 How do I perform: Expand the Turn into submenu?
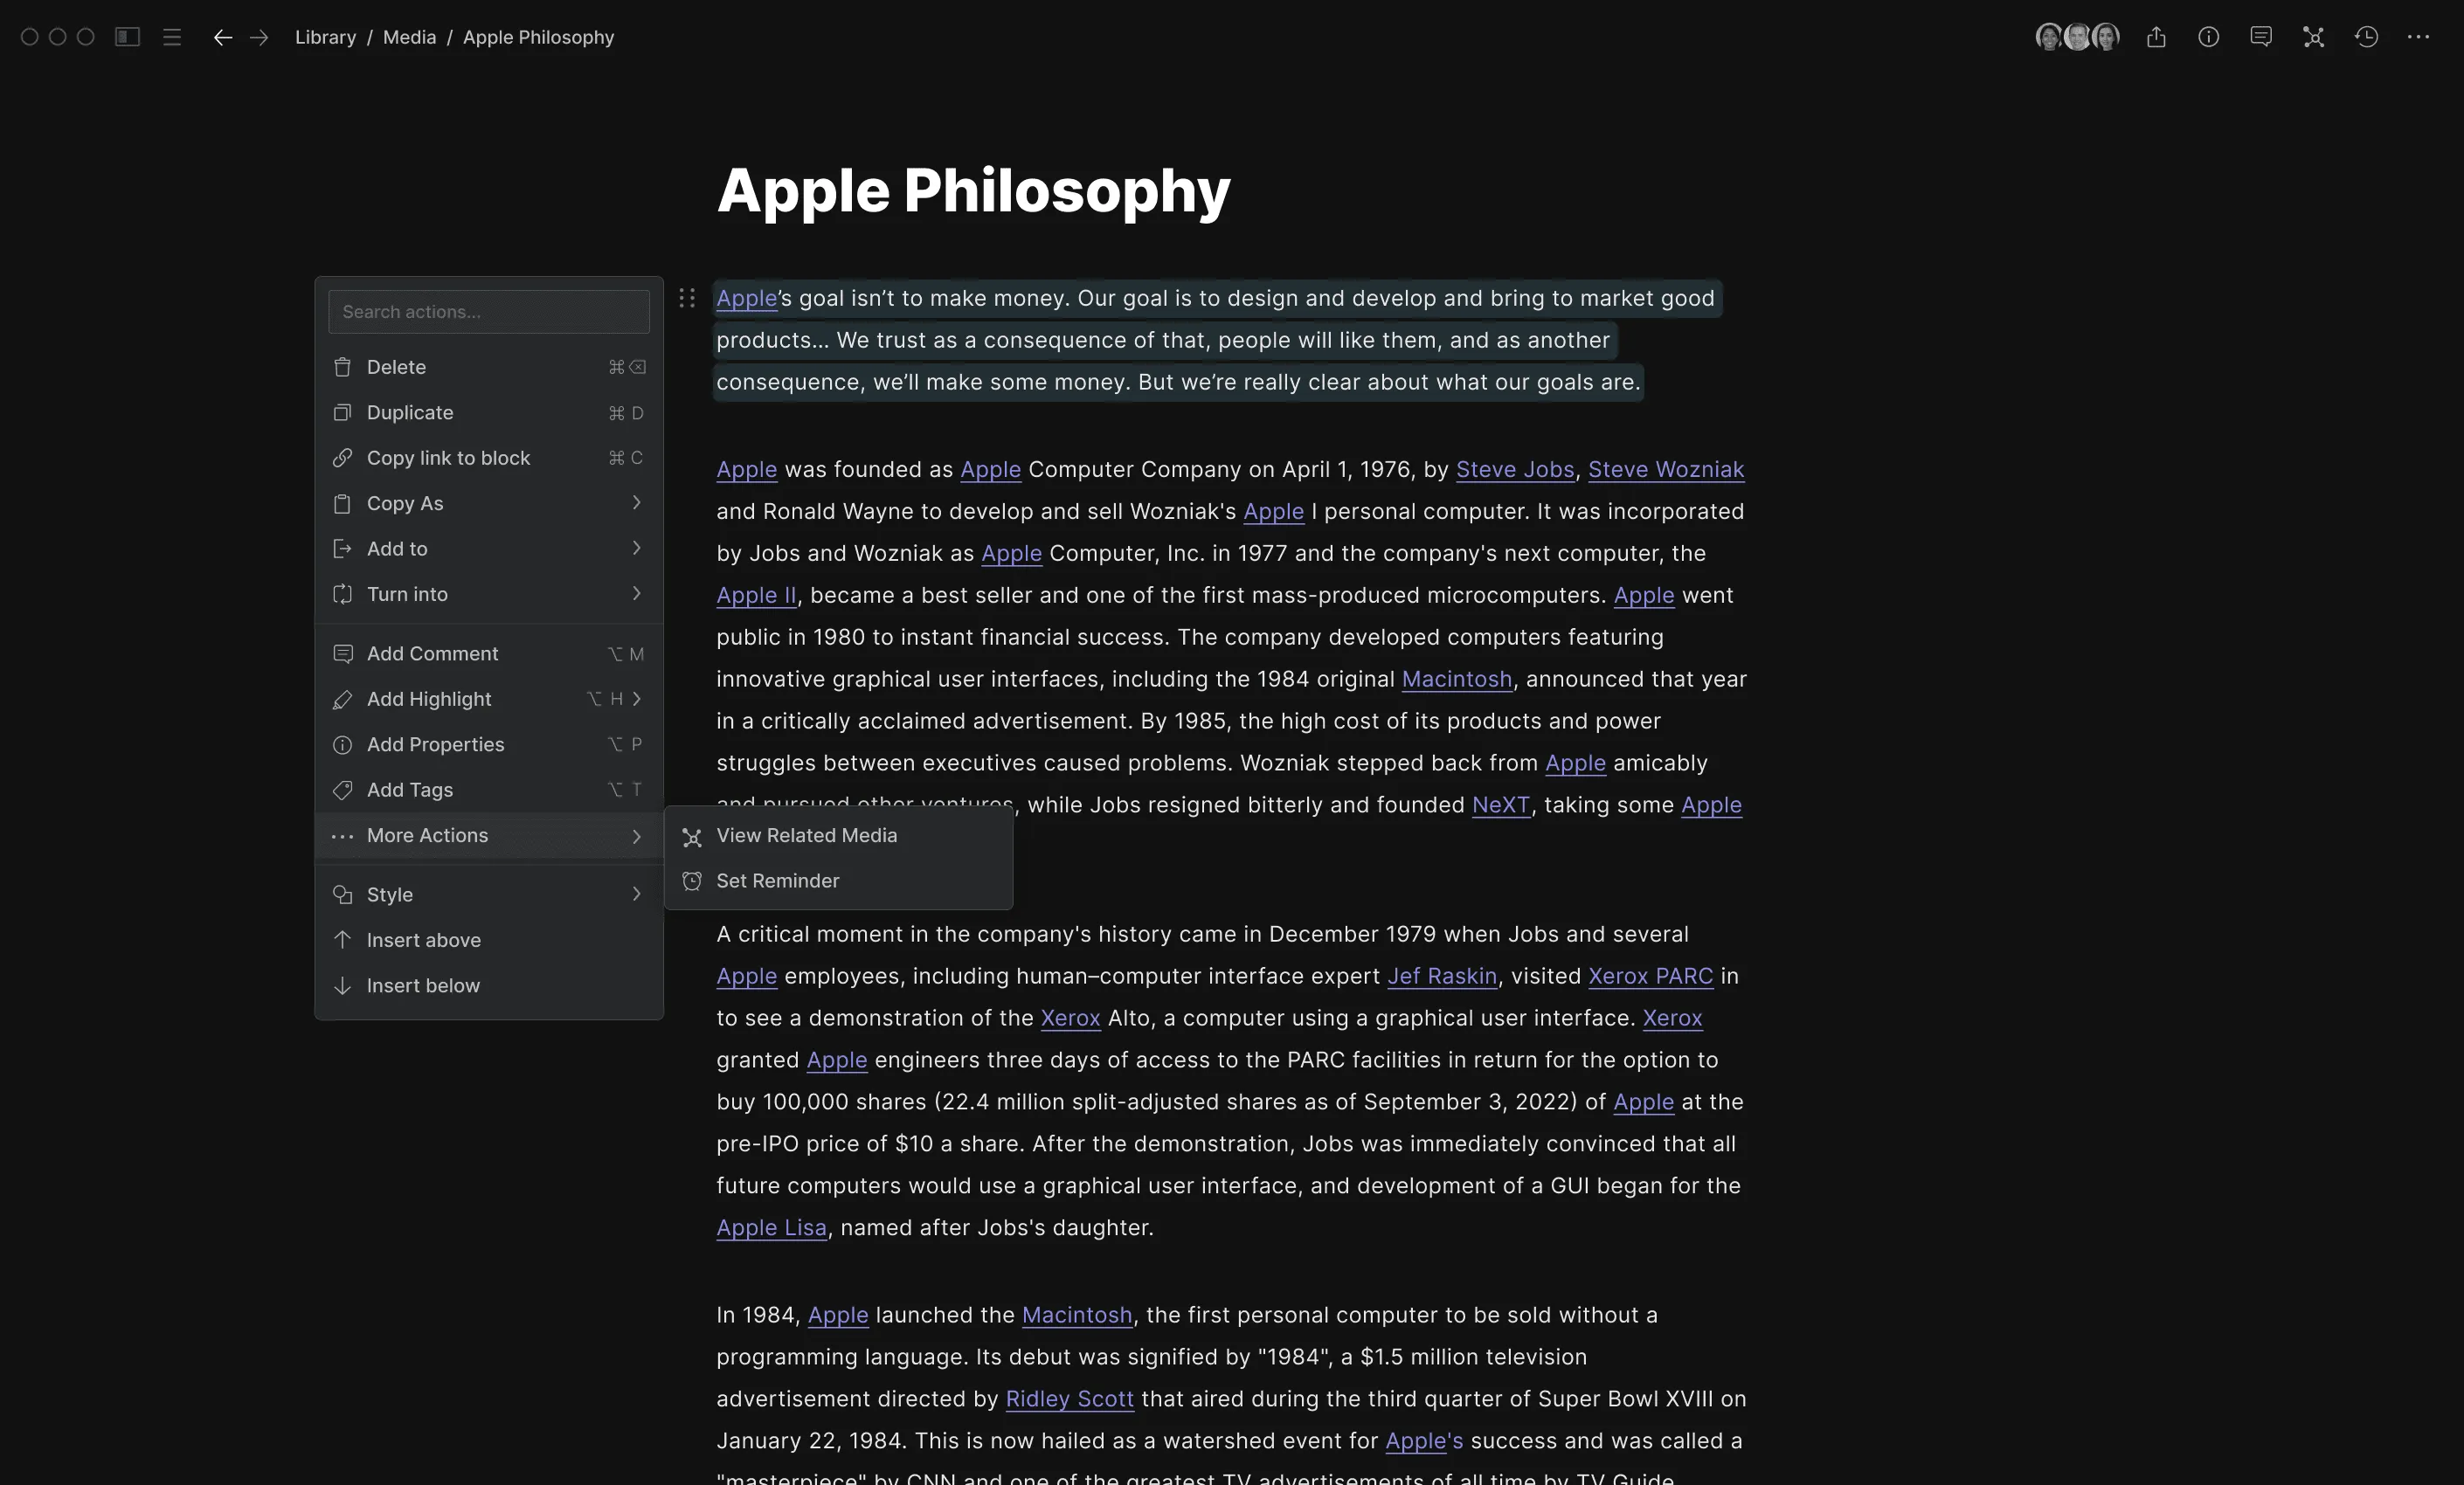(489, 594)
